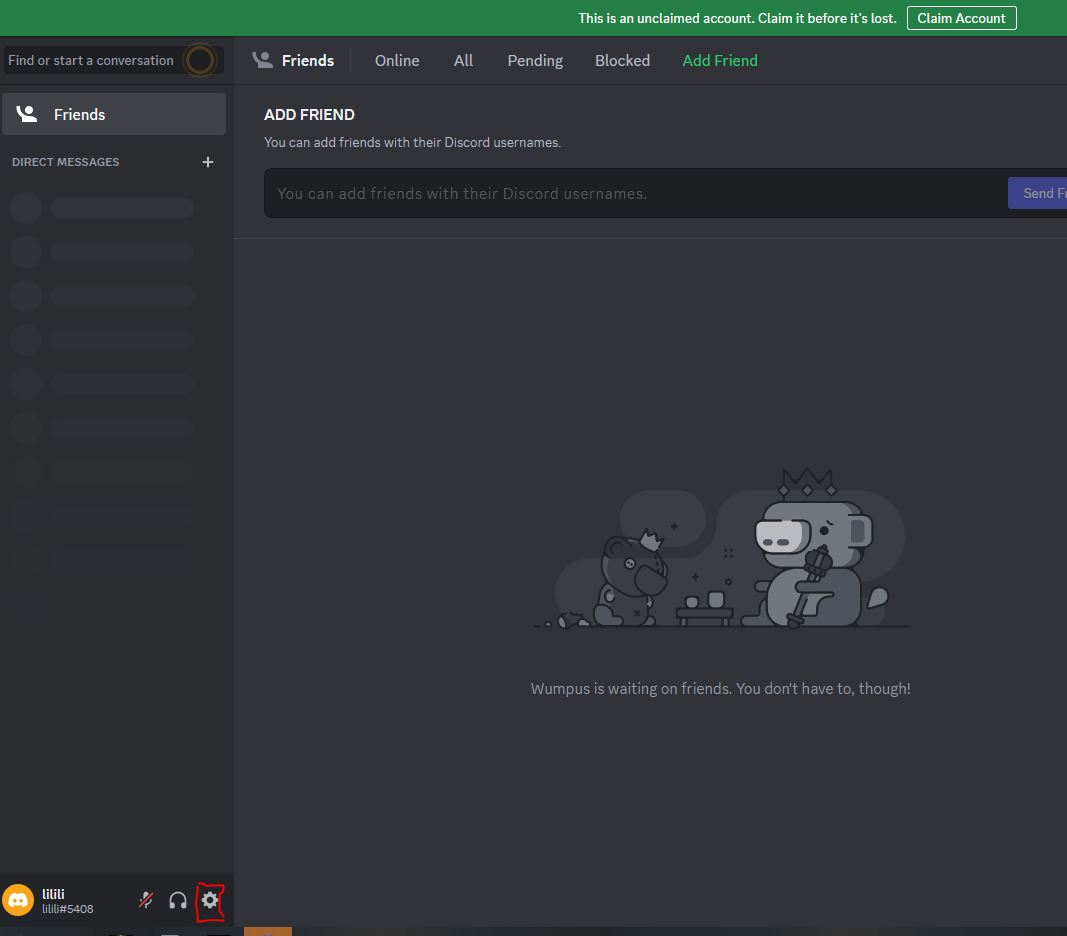Select Friends in the left sidebar

click(x=114, y=114)
